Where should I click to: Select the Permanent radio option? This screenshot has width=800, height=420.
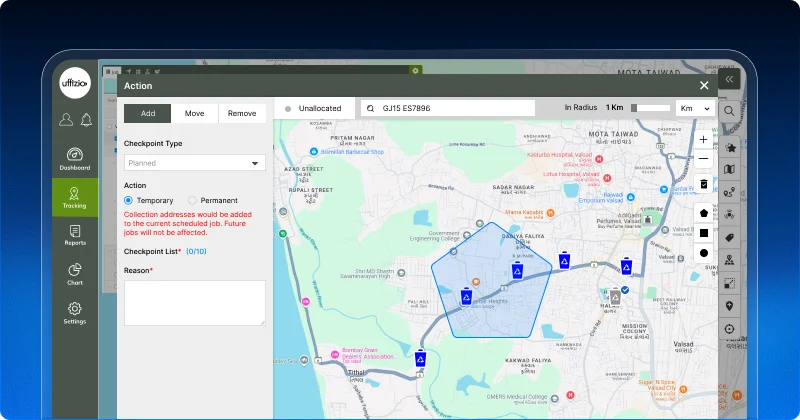pos(192,201)
